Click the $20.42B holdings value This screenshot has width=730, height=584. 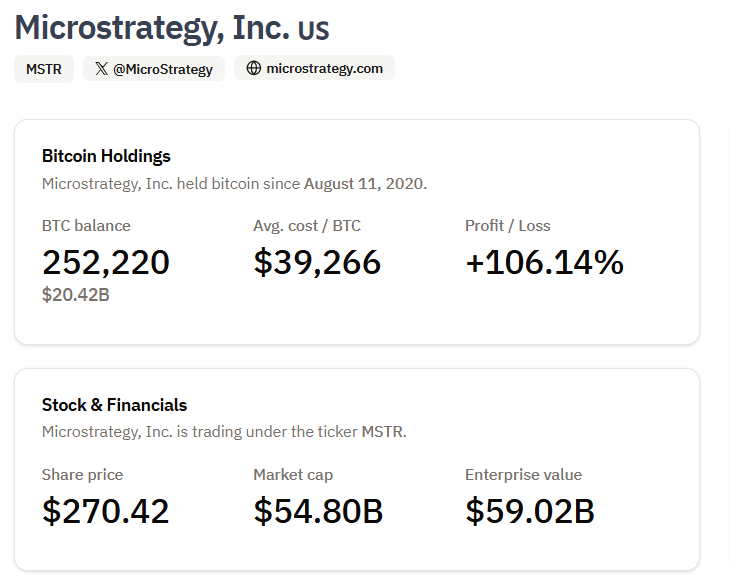75,295
